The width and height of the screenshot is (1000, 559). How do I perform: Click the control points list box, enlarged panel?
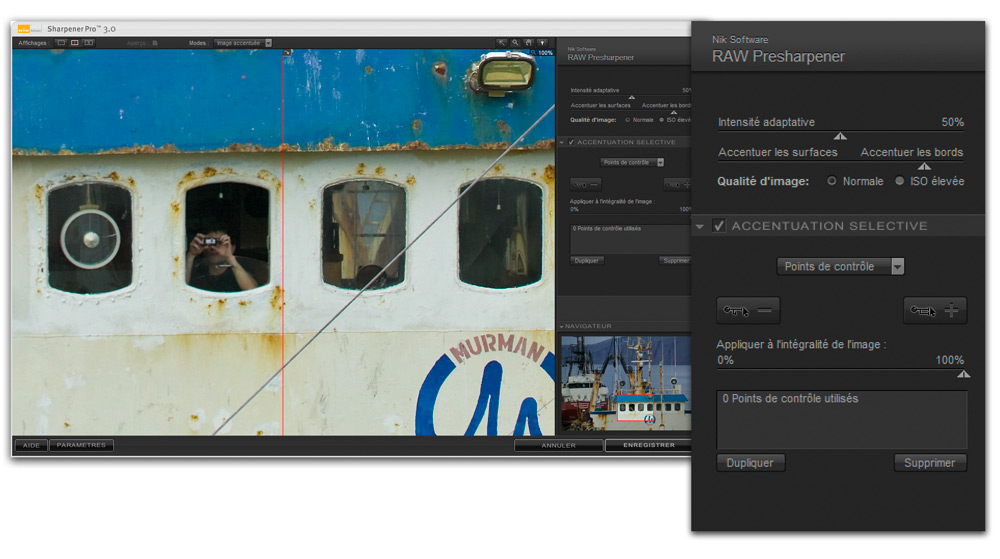[x=842, y=419]
